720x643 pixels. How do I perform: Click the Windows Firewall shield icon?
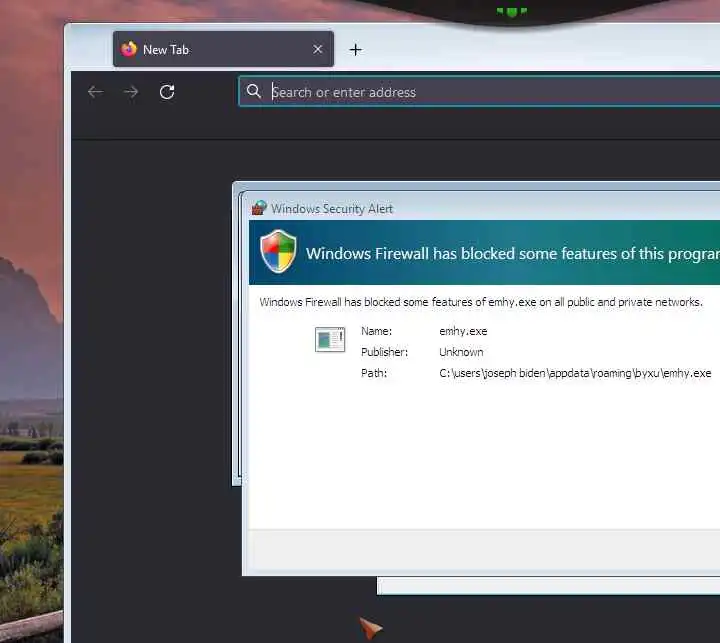pos(278,252)
